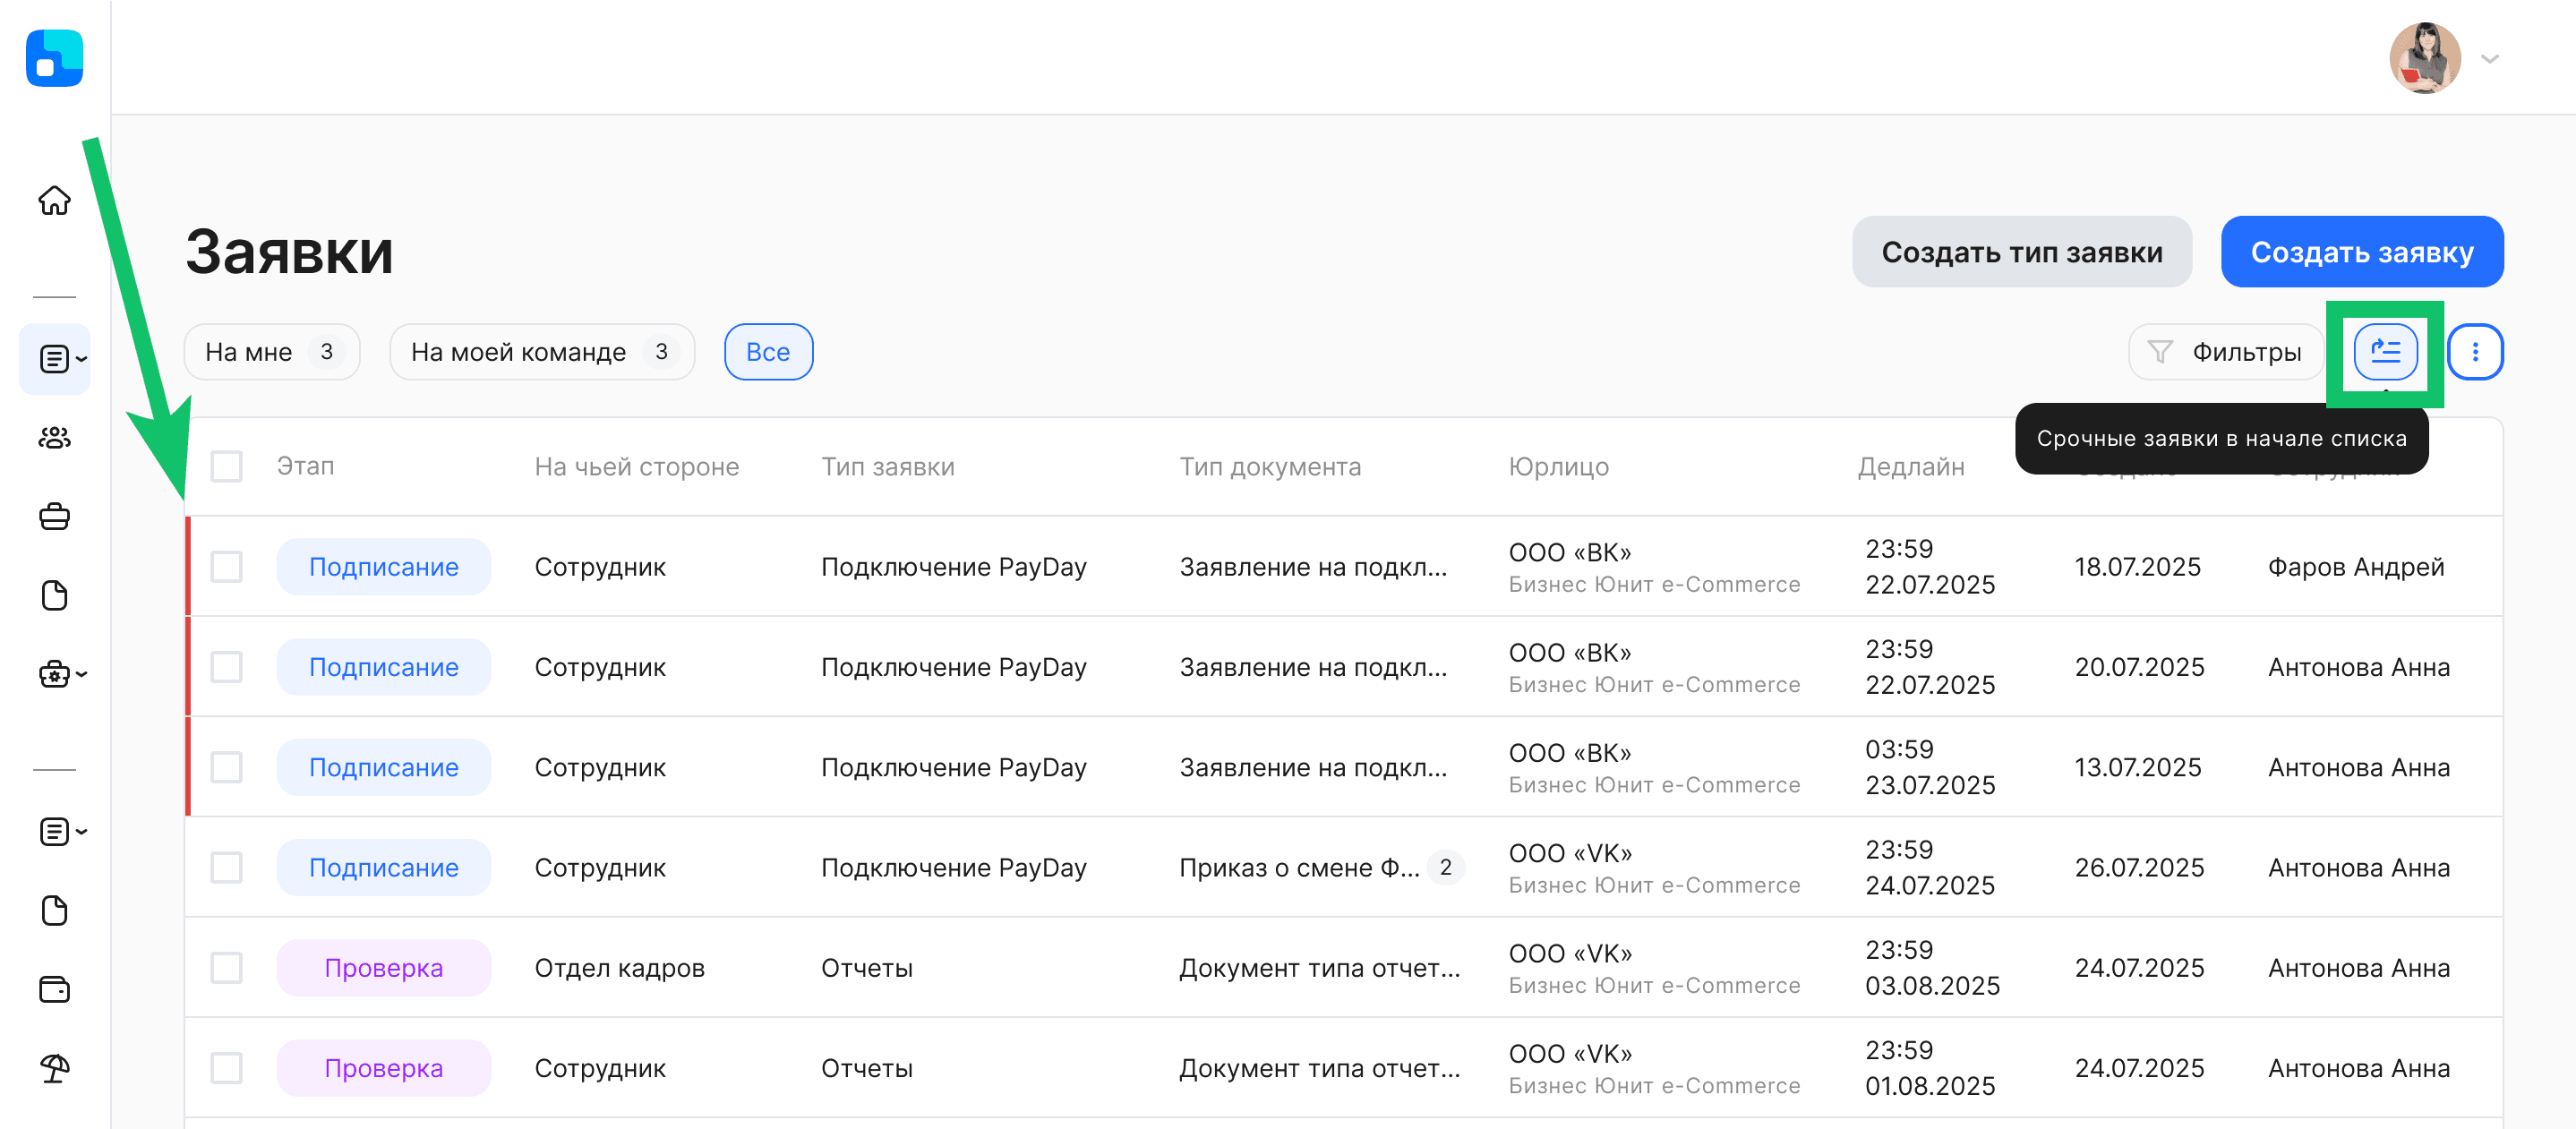This screenshot has height=1129, width=2576.
Task: Click the home icon in sidebar
Action: pos(54,200)
